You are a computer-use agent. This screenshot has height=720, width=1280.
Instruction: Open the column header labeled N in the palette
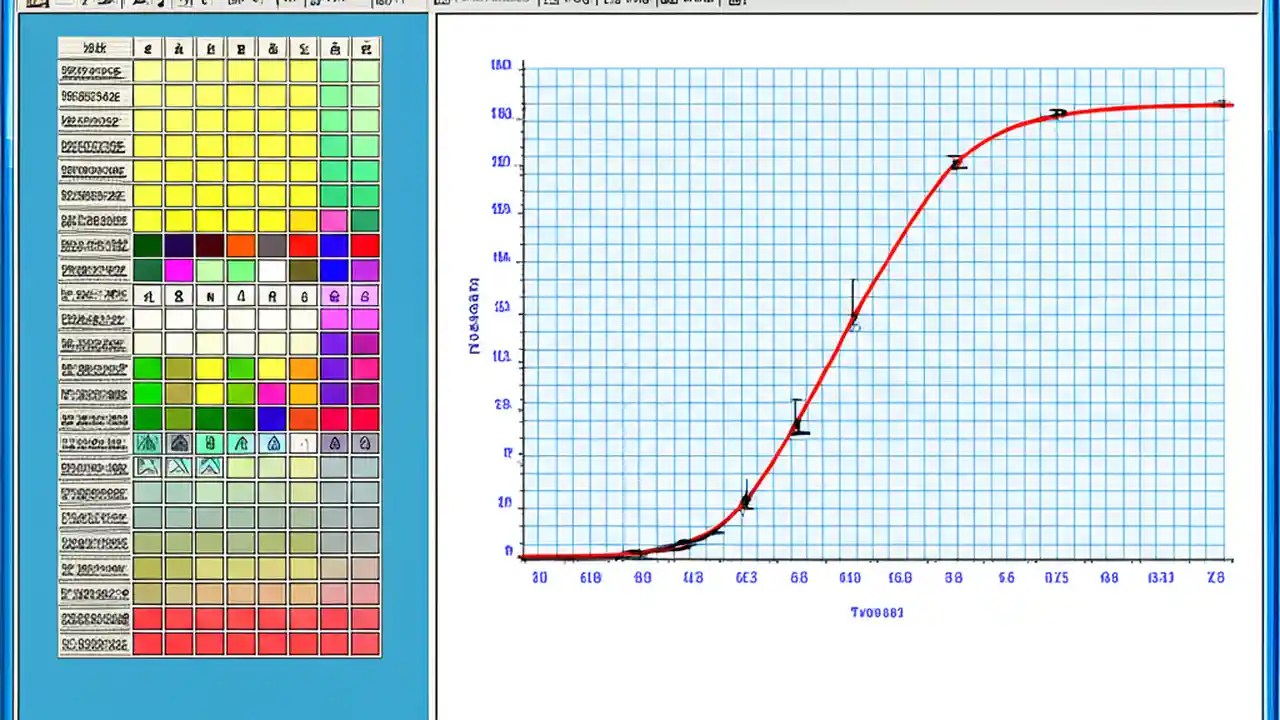[210, 296]
